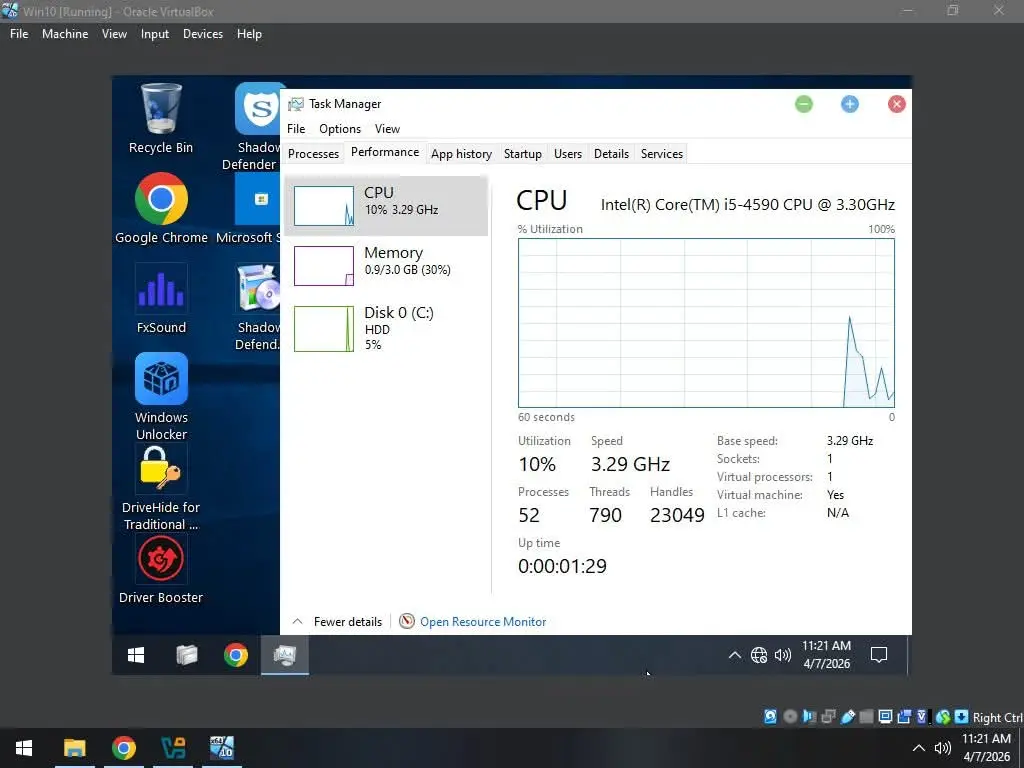Click the host Chrome taskbar icon
This screenshot has width=1024, height=768.
[x=123, y=748]
